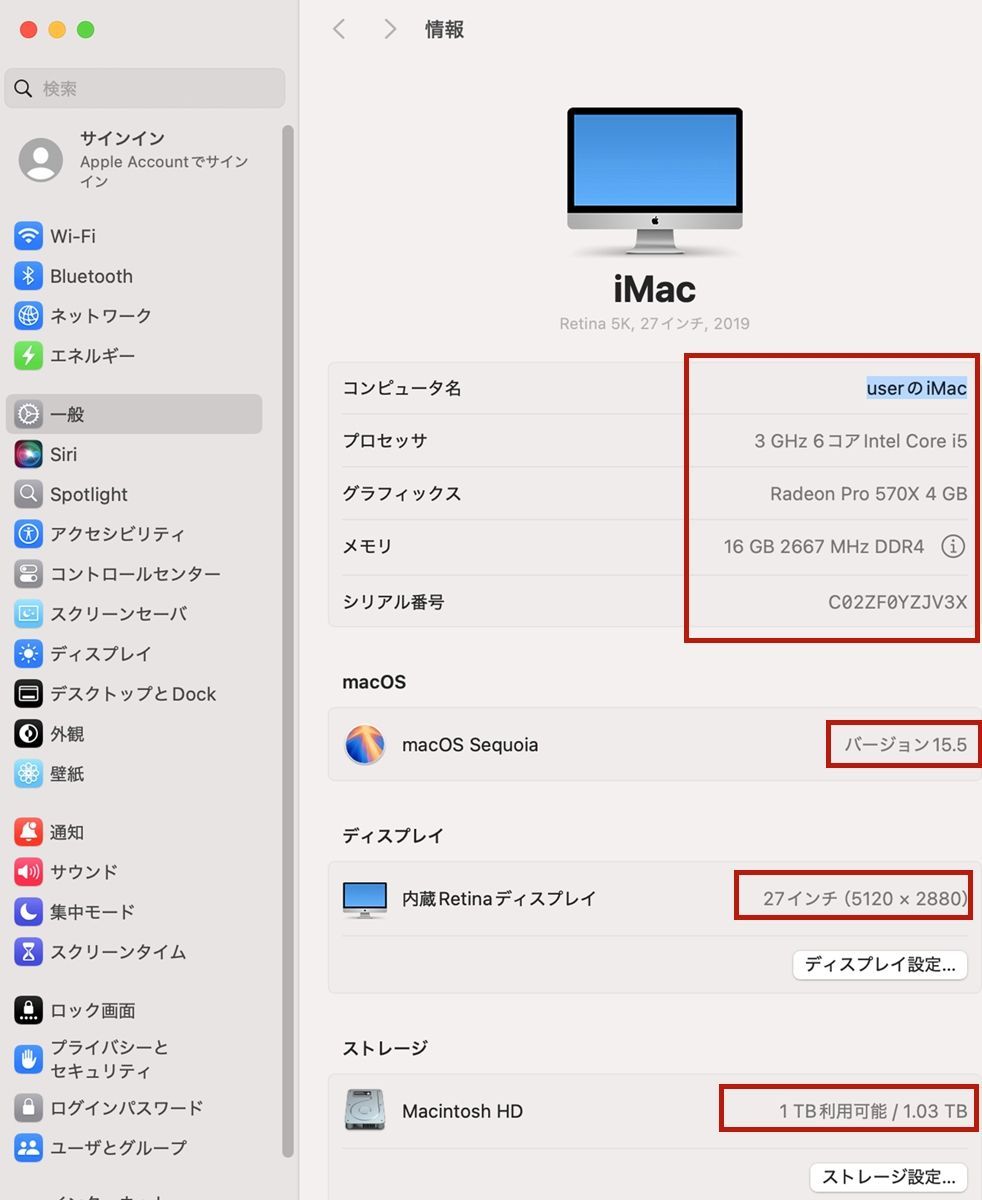Image resolution: width=982 pixels, height=1200 pixels.
Task: Click the serial number C02ZF0YZJV3X
Action: [x=898, y=602]
